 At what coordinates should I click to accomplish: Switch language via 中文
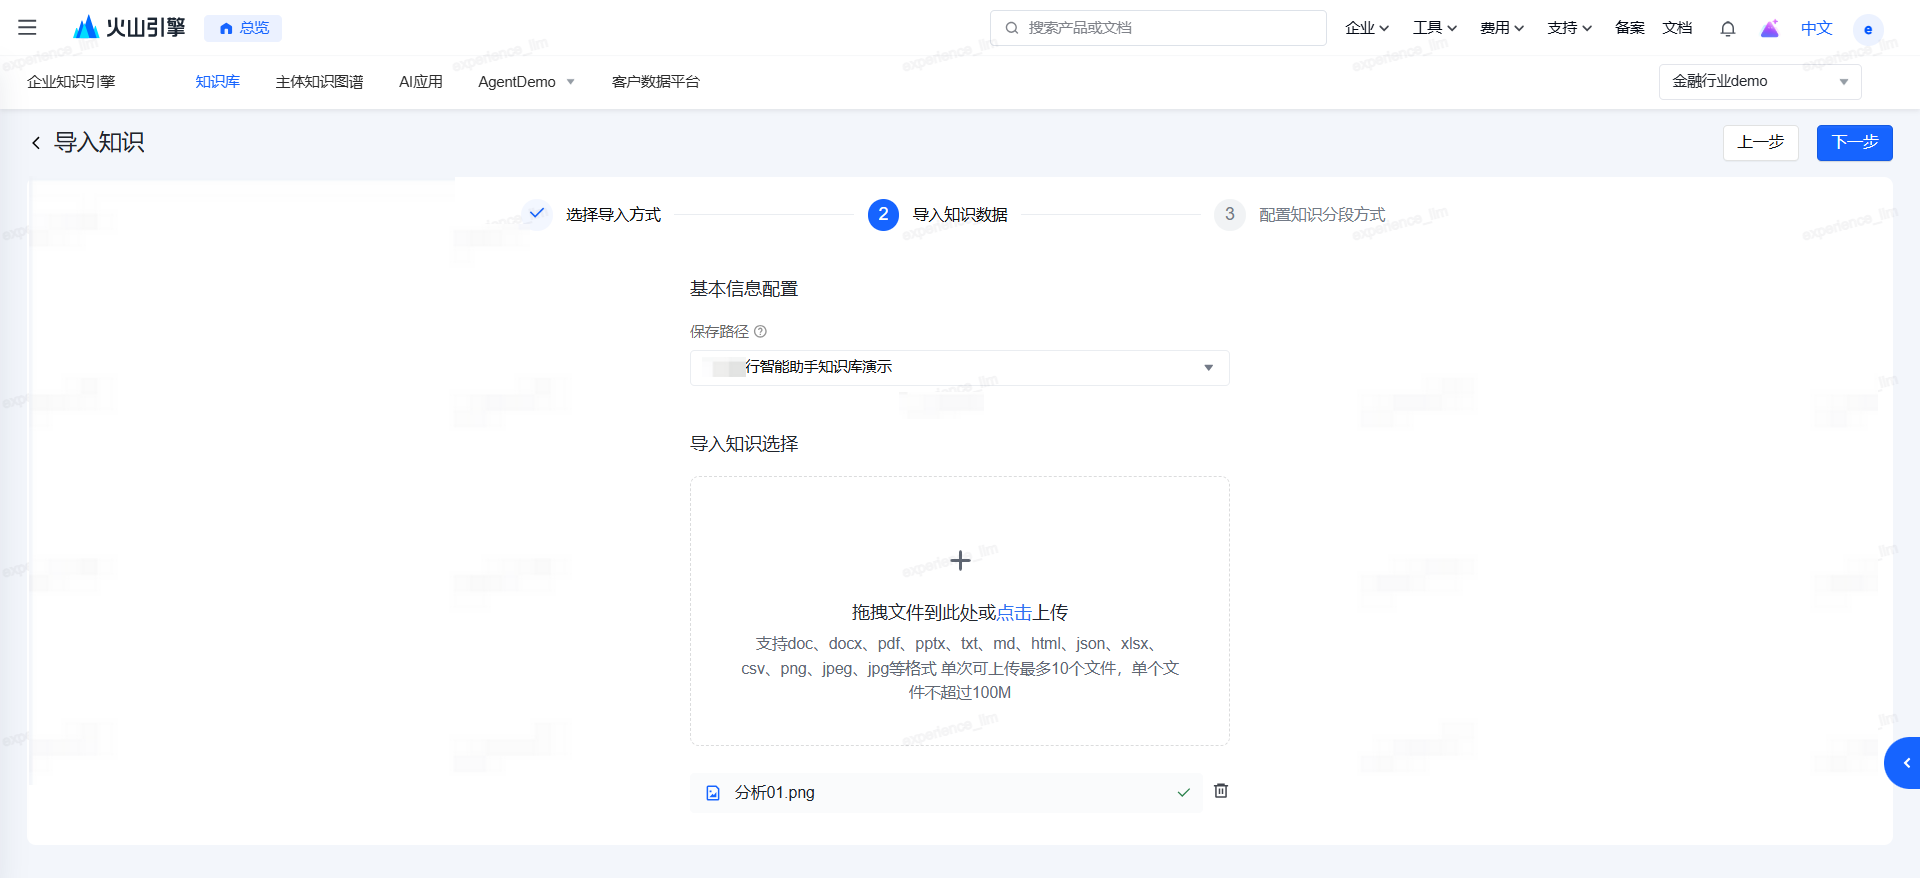click(1817, 28)
